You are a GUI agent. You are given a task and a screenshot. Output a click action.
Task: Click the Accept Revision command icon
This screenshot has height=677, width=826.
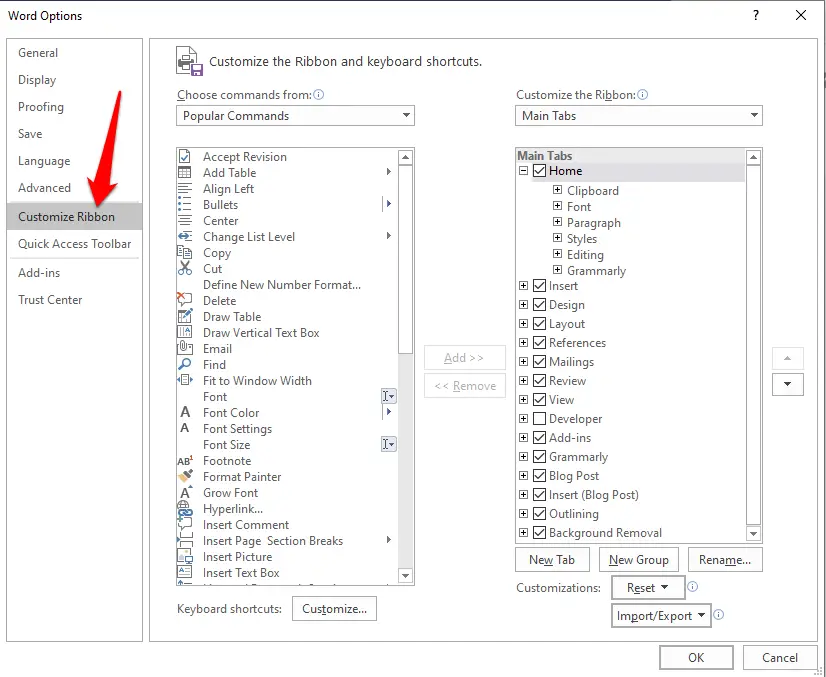click(x=184, y=156)
